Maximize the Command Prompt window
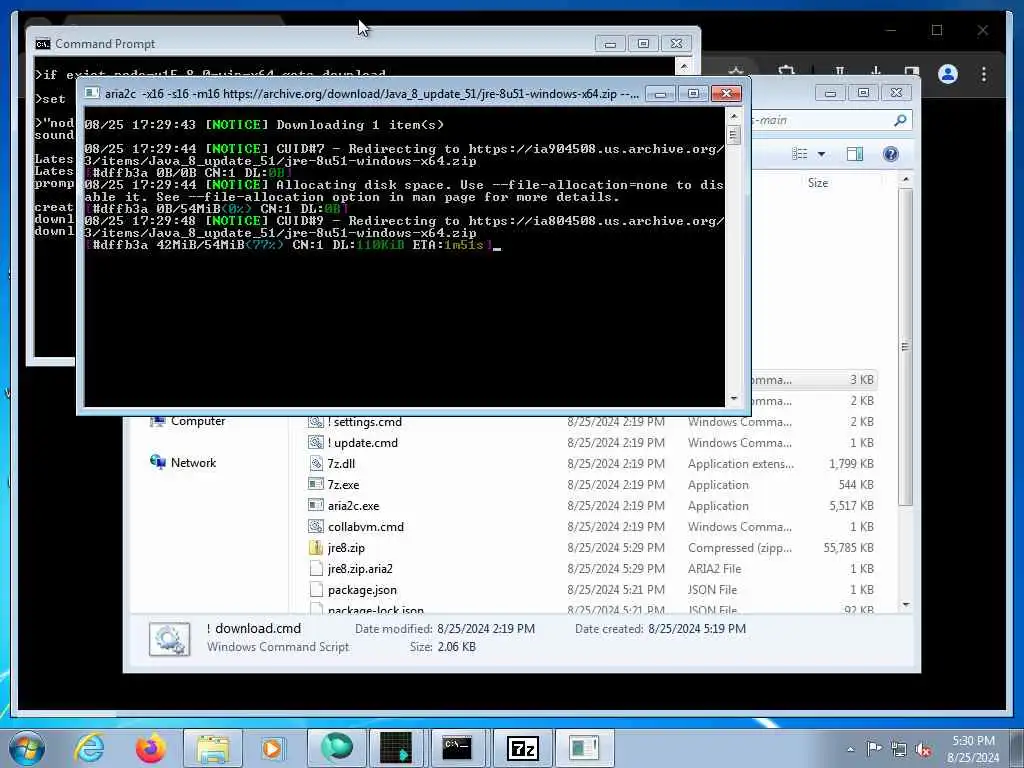 [x=643, y=44]
